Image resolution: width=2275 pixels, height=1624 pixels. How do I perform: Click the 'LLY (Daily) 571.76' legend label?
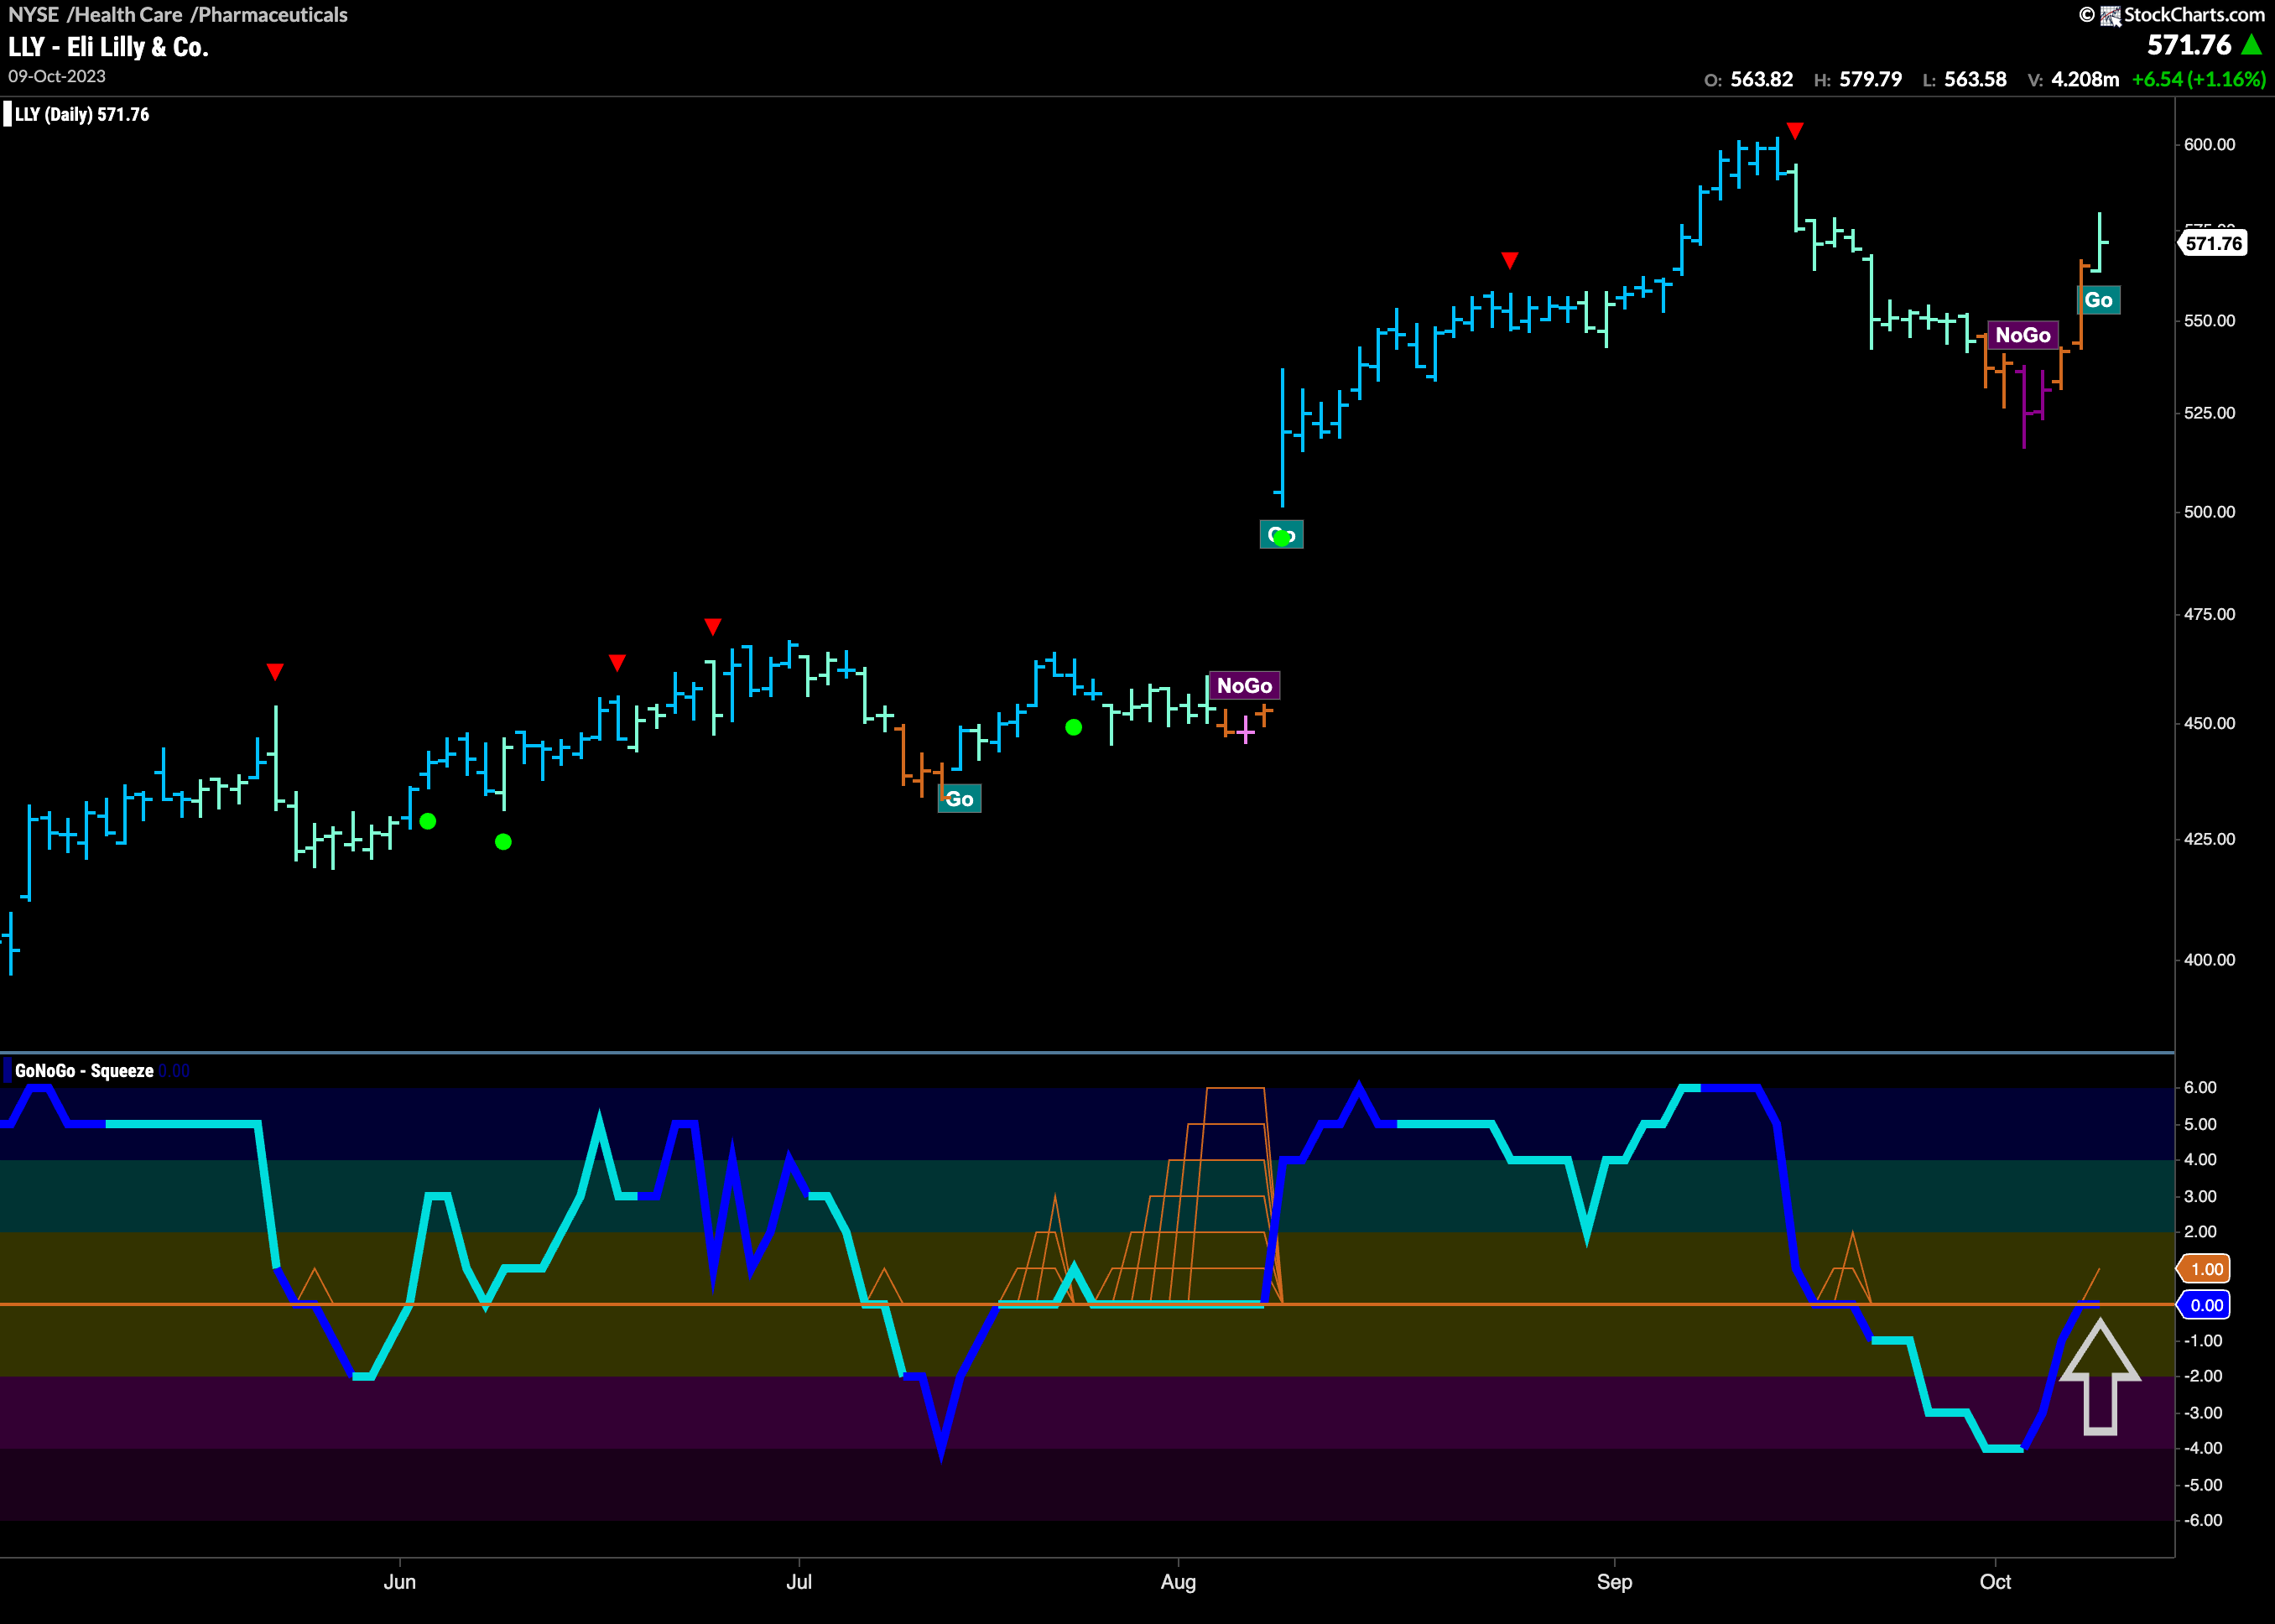coord(82,115)
